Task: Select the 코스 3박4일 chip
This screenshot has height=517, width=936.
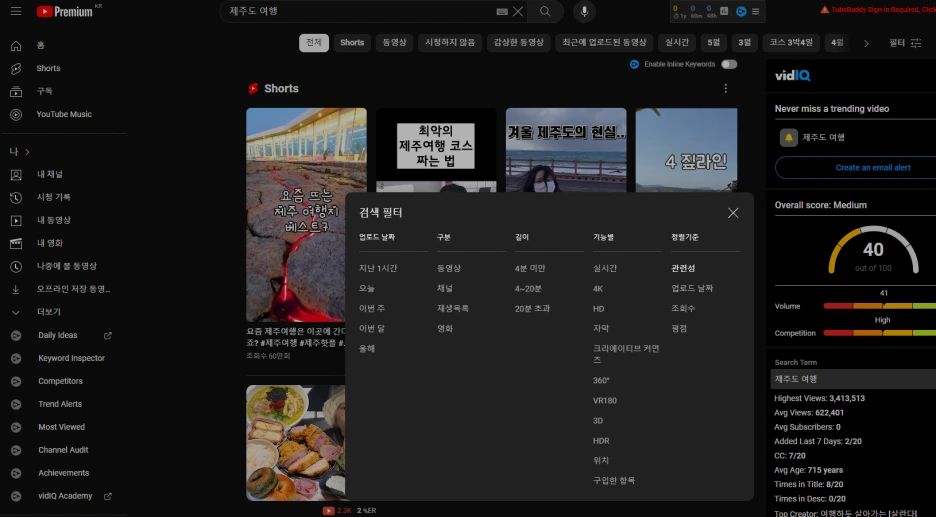Action: [791, 42]
